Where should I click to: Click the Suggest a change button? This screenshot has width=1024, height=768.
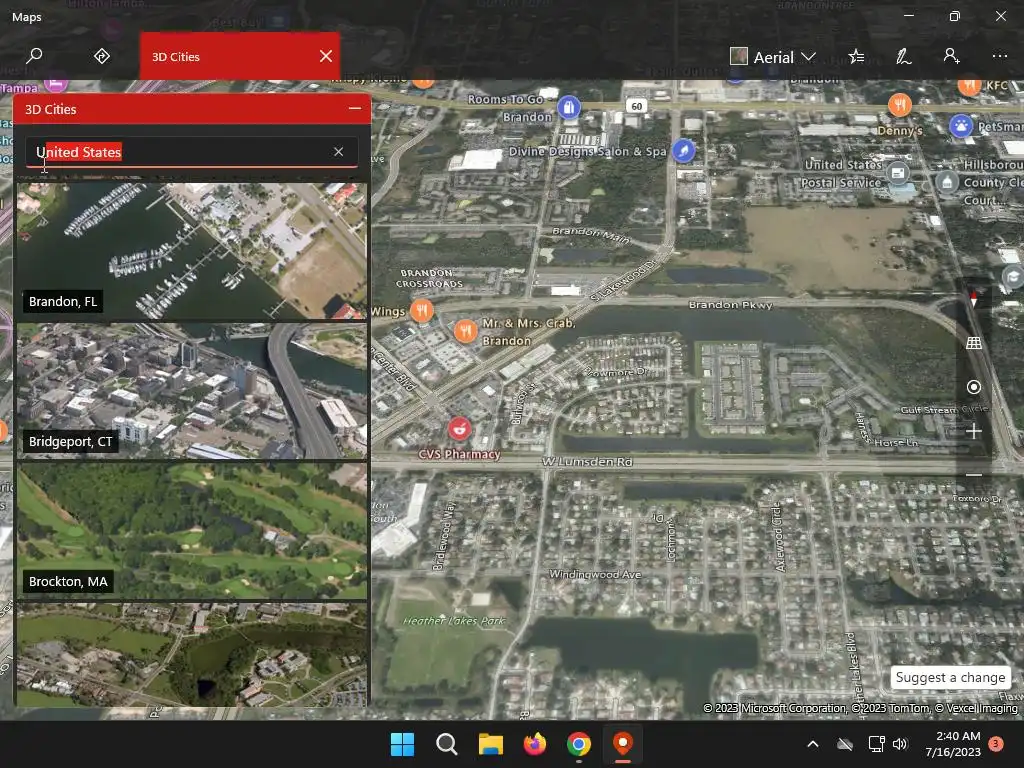pos(950,677)
